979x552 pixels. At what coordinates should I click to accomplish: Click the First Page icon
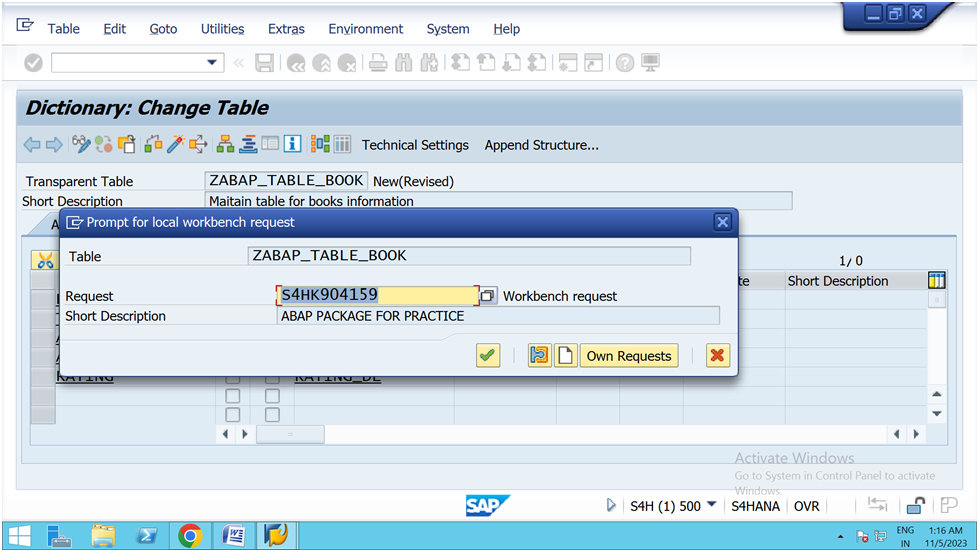[460, 63]
